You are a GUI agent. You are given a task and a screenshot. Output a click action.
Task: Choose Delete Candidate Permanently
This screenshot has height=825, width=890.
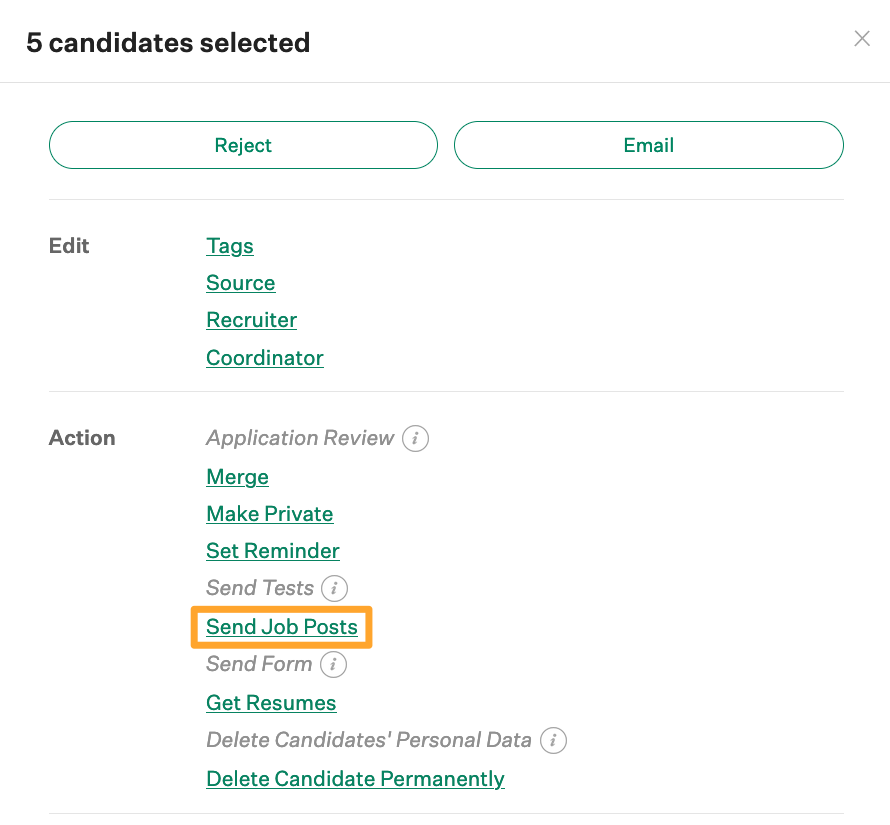click(355, 779)
